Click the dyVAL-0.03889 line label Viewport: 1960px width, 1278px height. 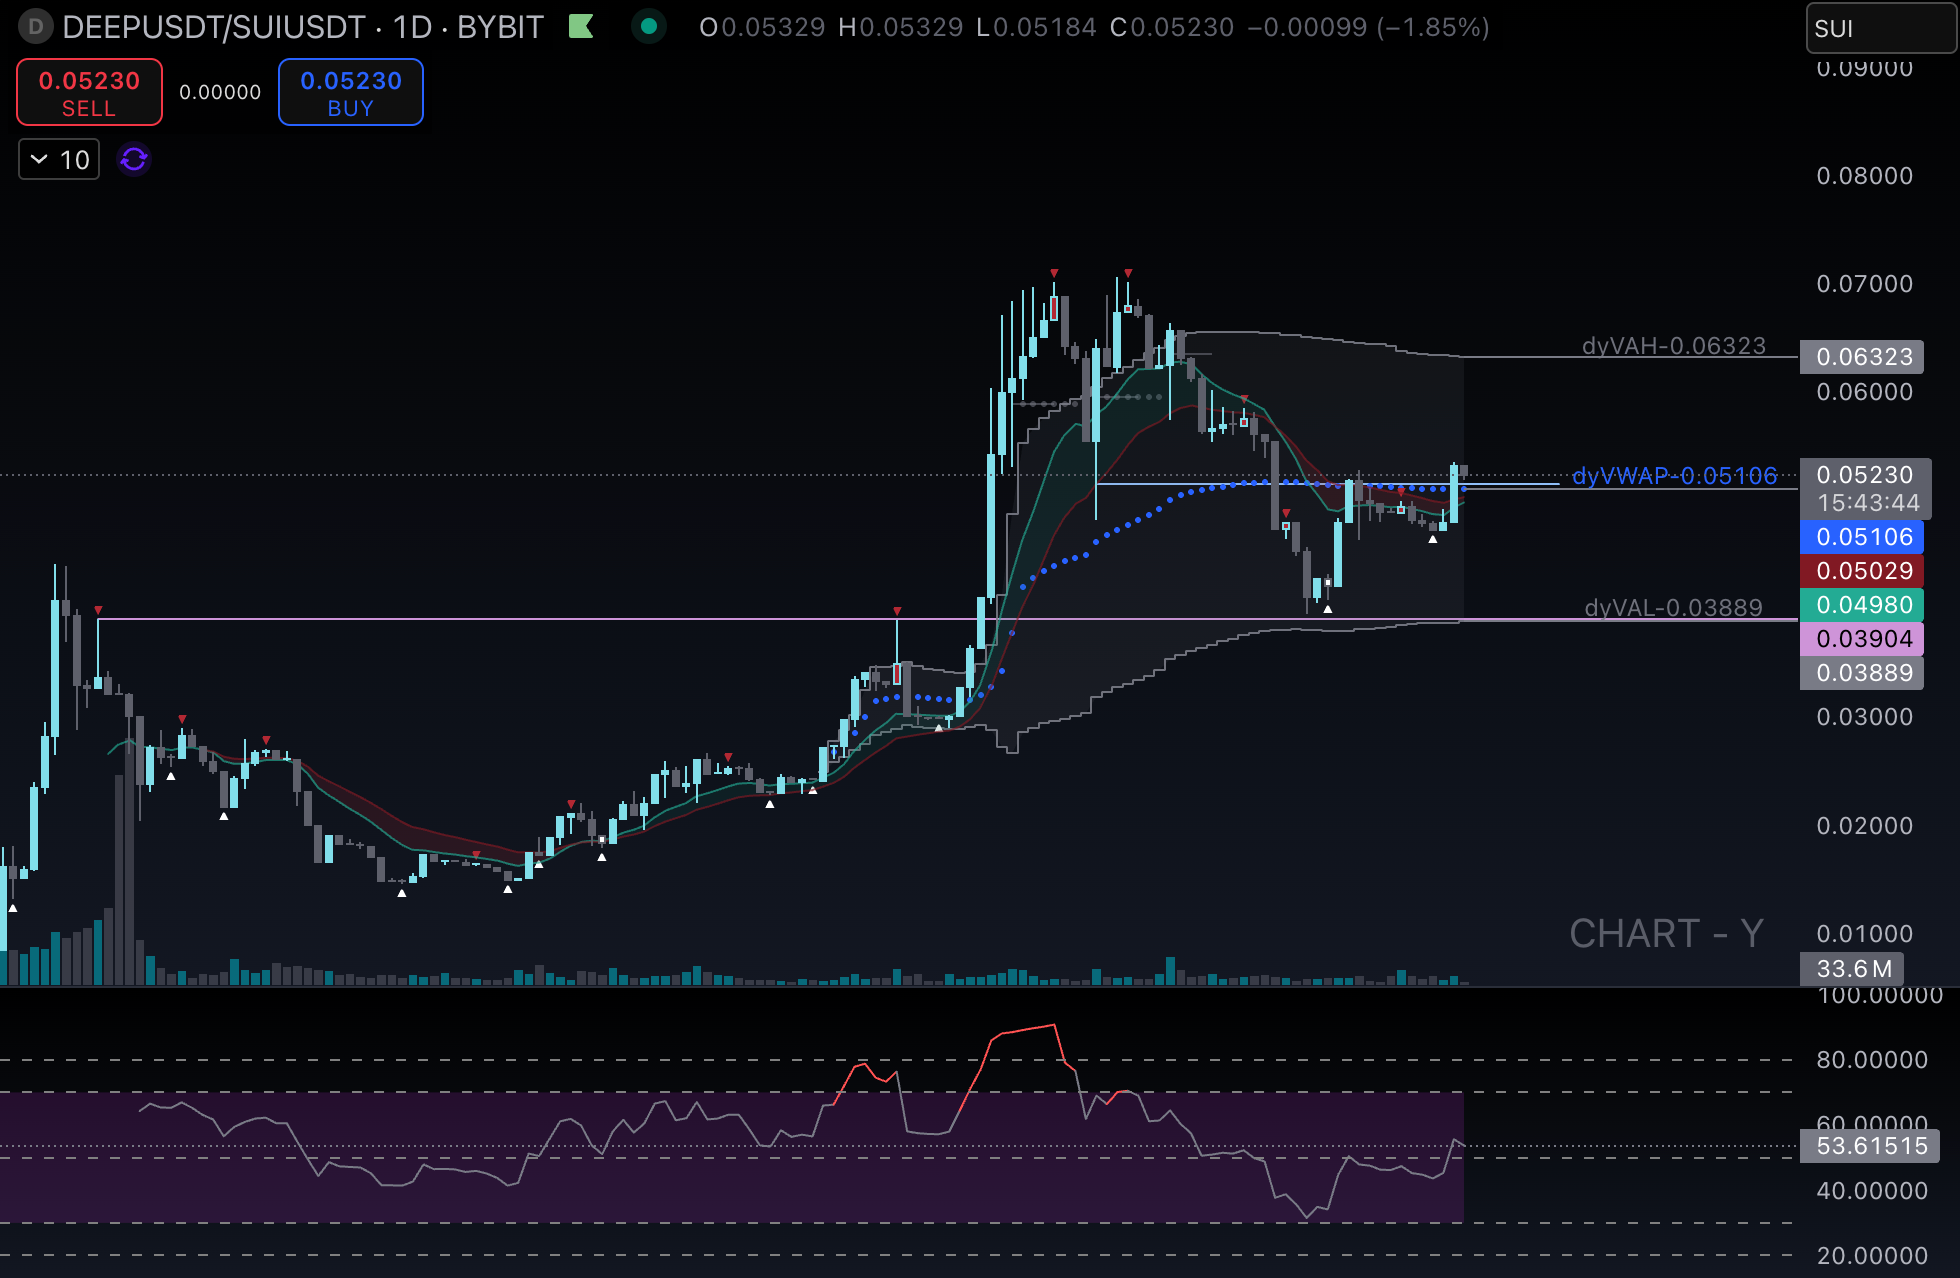point(1673,608)
